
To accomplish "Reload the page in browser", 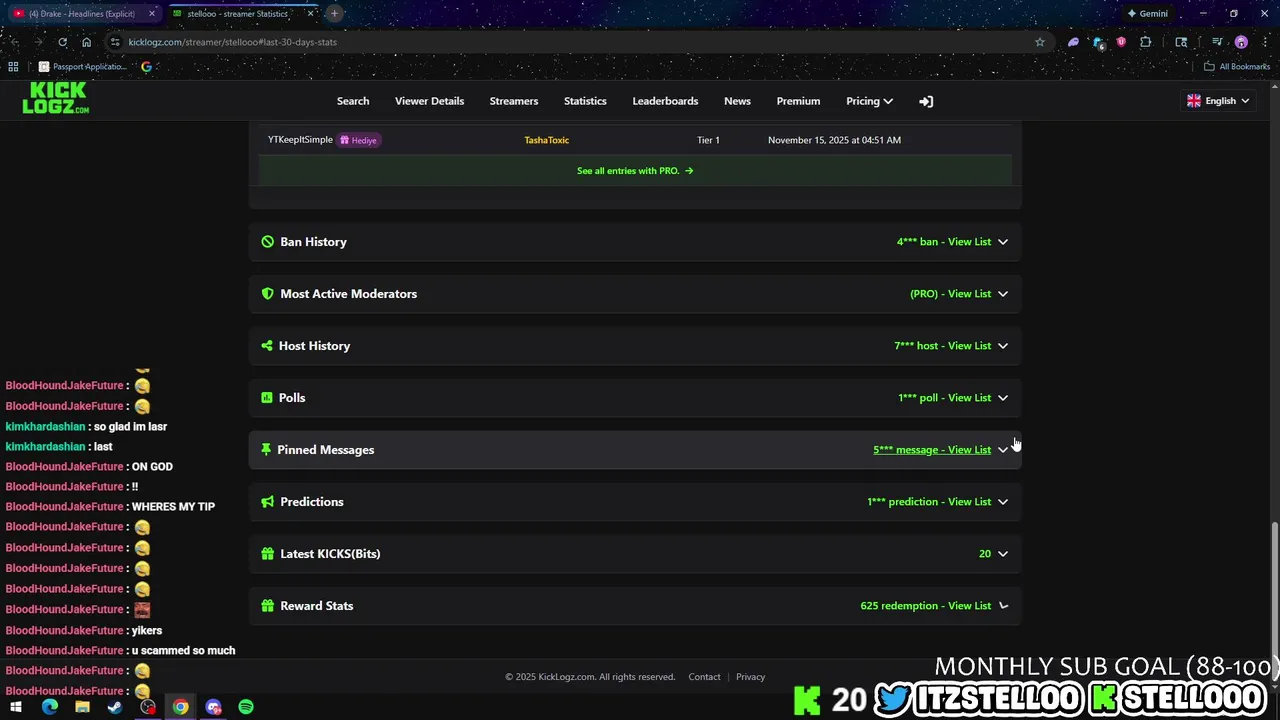I will pos(62,42).
